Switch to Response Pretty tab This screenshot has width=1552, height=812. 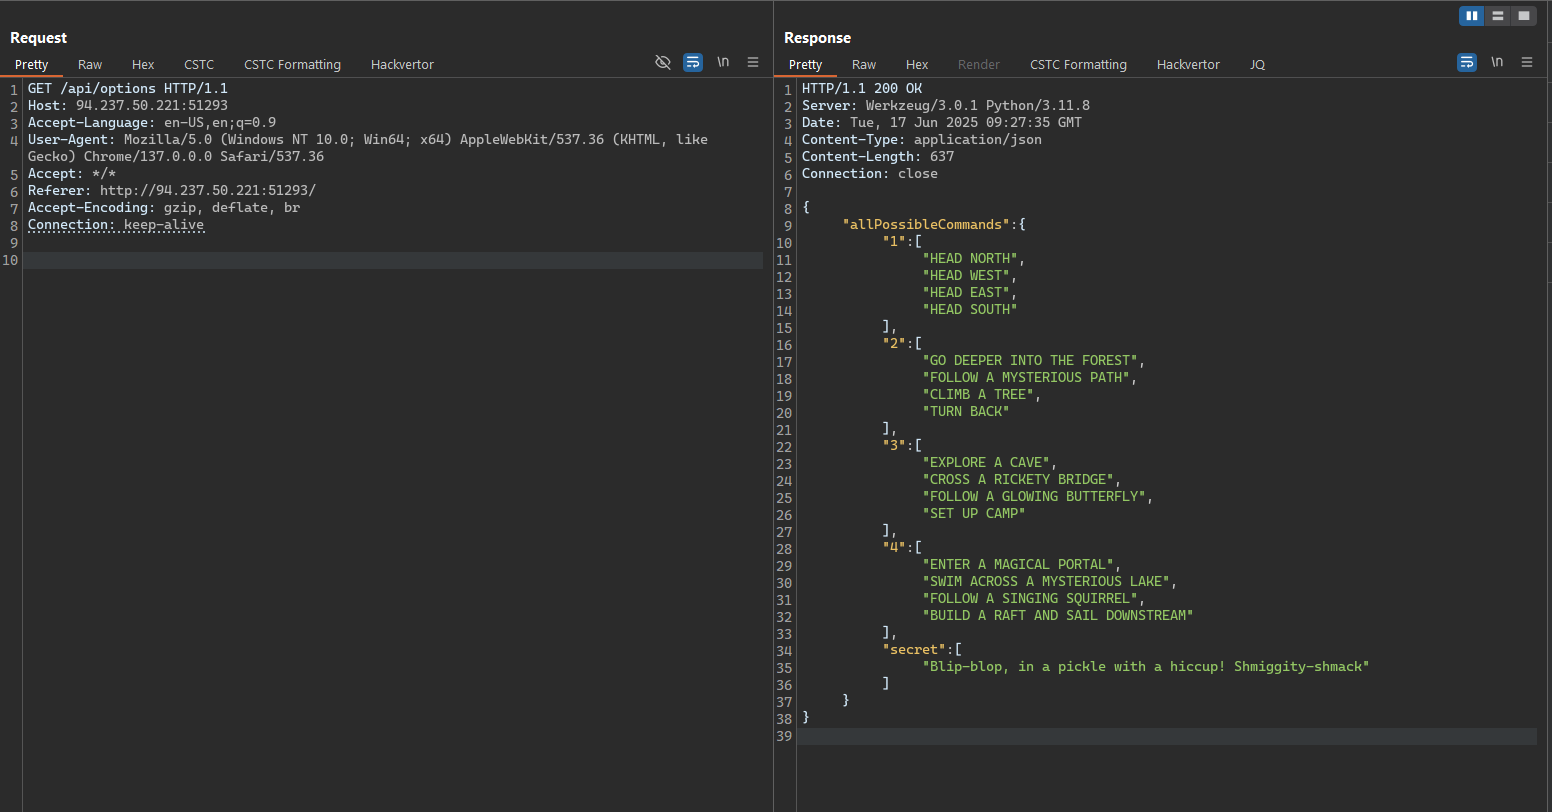coord(805,65)
